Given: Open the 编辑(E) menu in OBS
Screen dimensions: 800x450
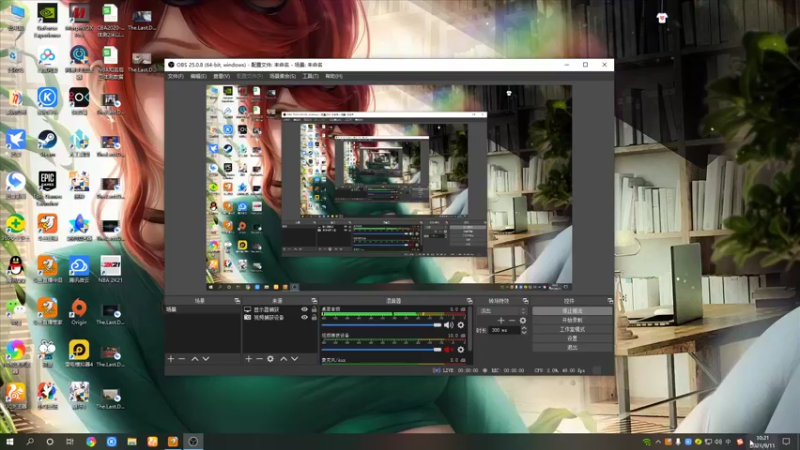Looking at the screenshot, I should pos(198,76).
